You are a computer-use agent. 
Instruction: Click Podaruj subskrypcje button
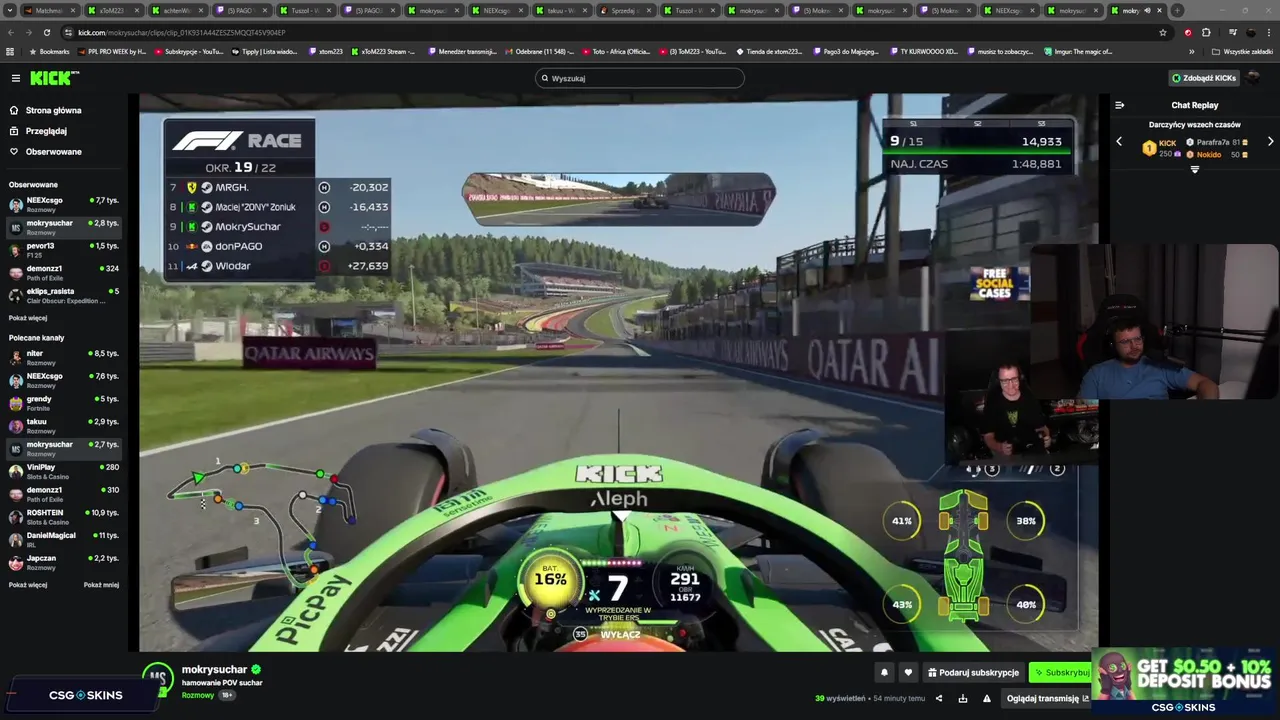point(973,673)
